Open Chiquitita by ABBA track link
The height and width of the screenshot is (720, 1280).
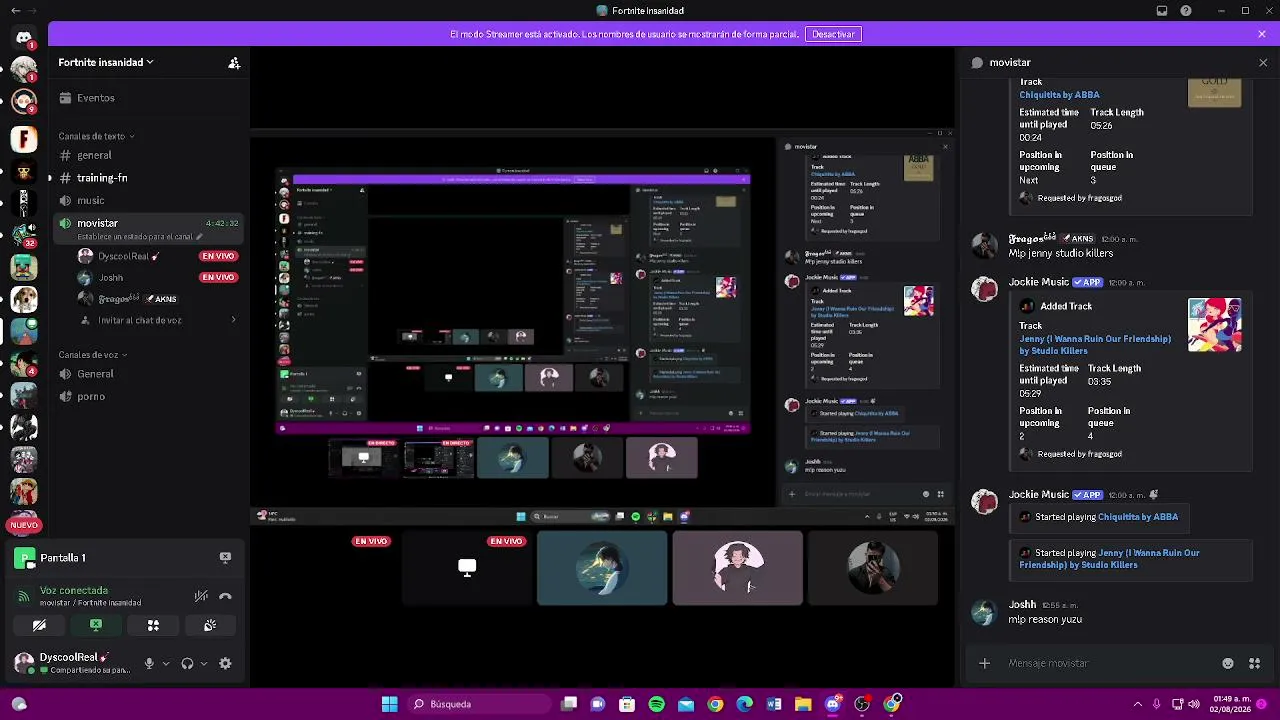[x=1059, y=95]
